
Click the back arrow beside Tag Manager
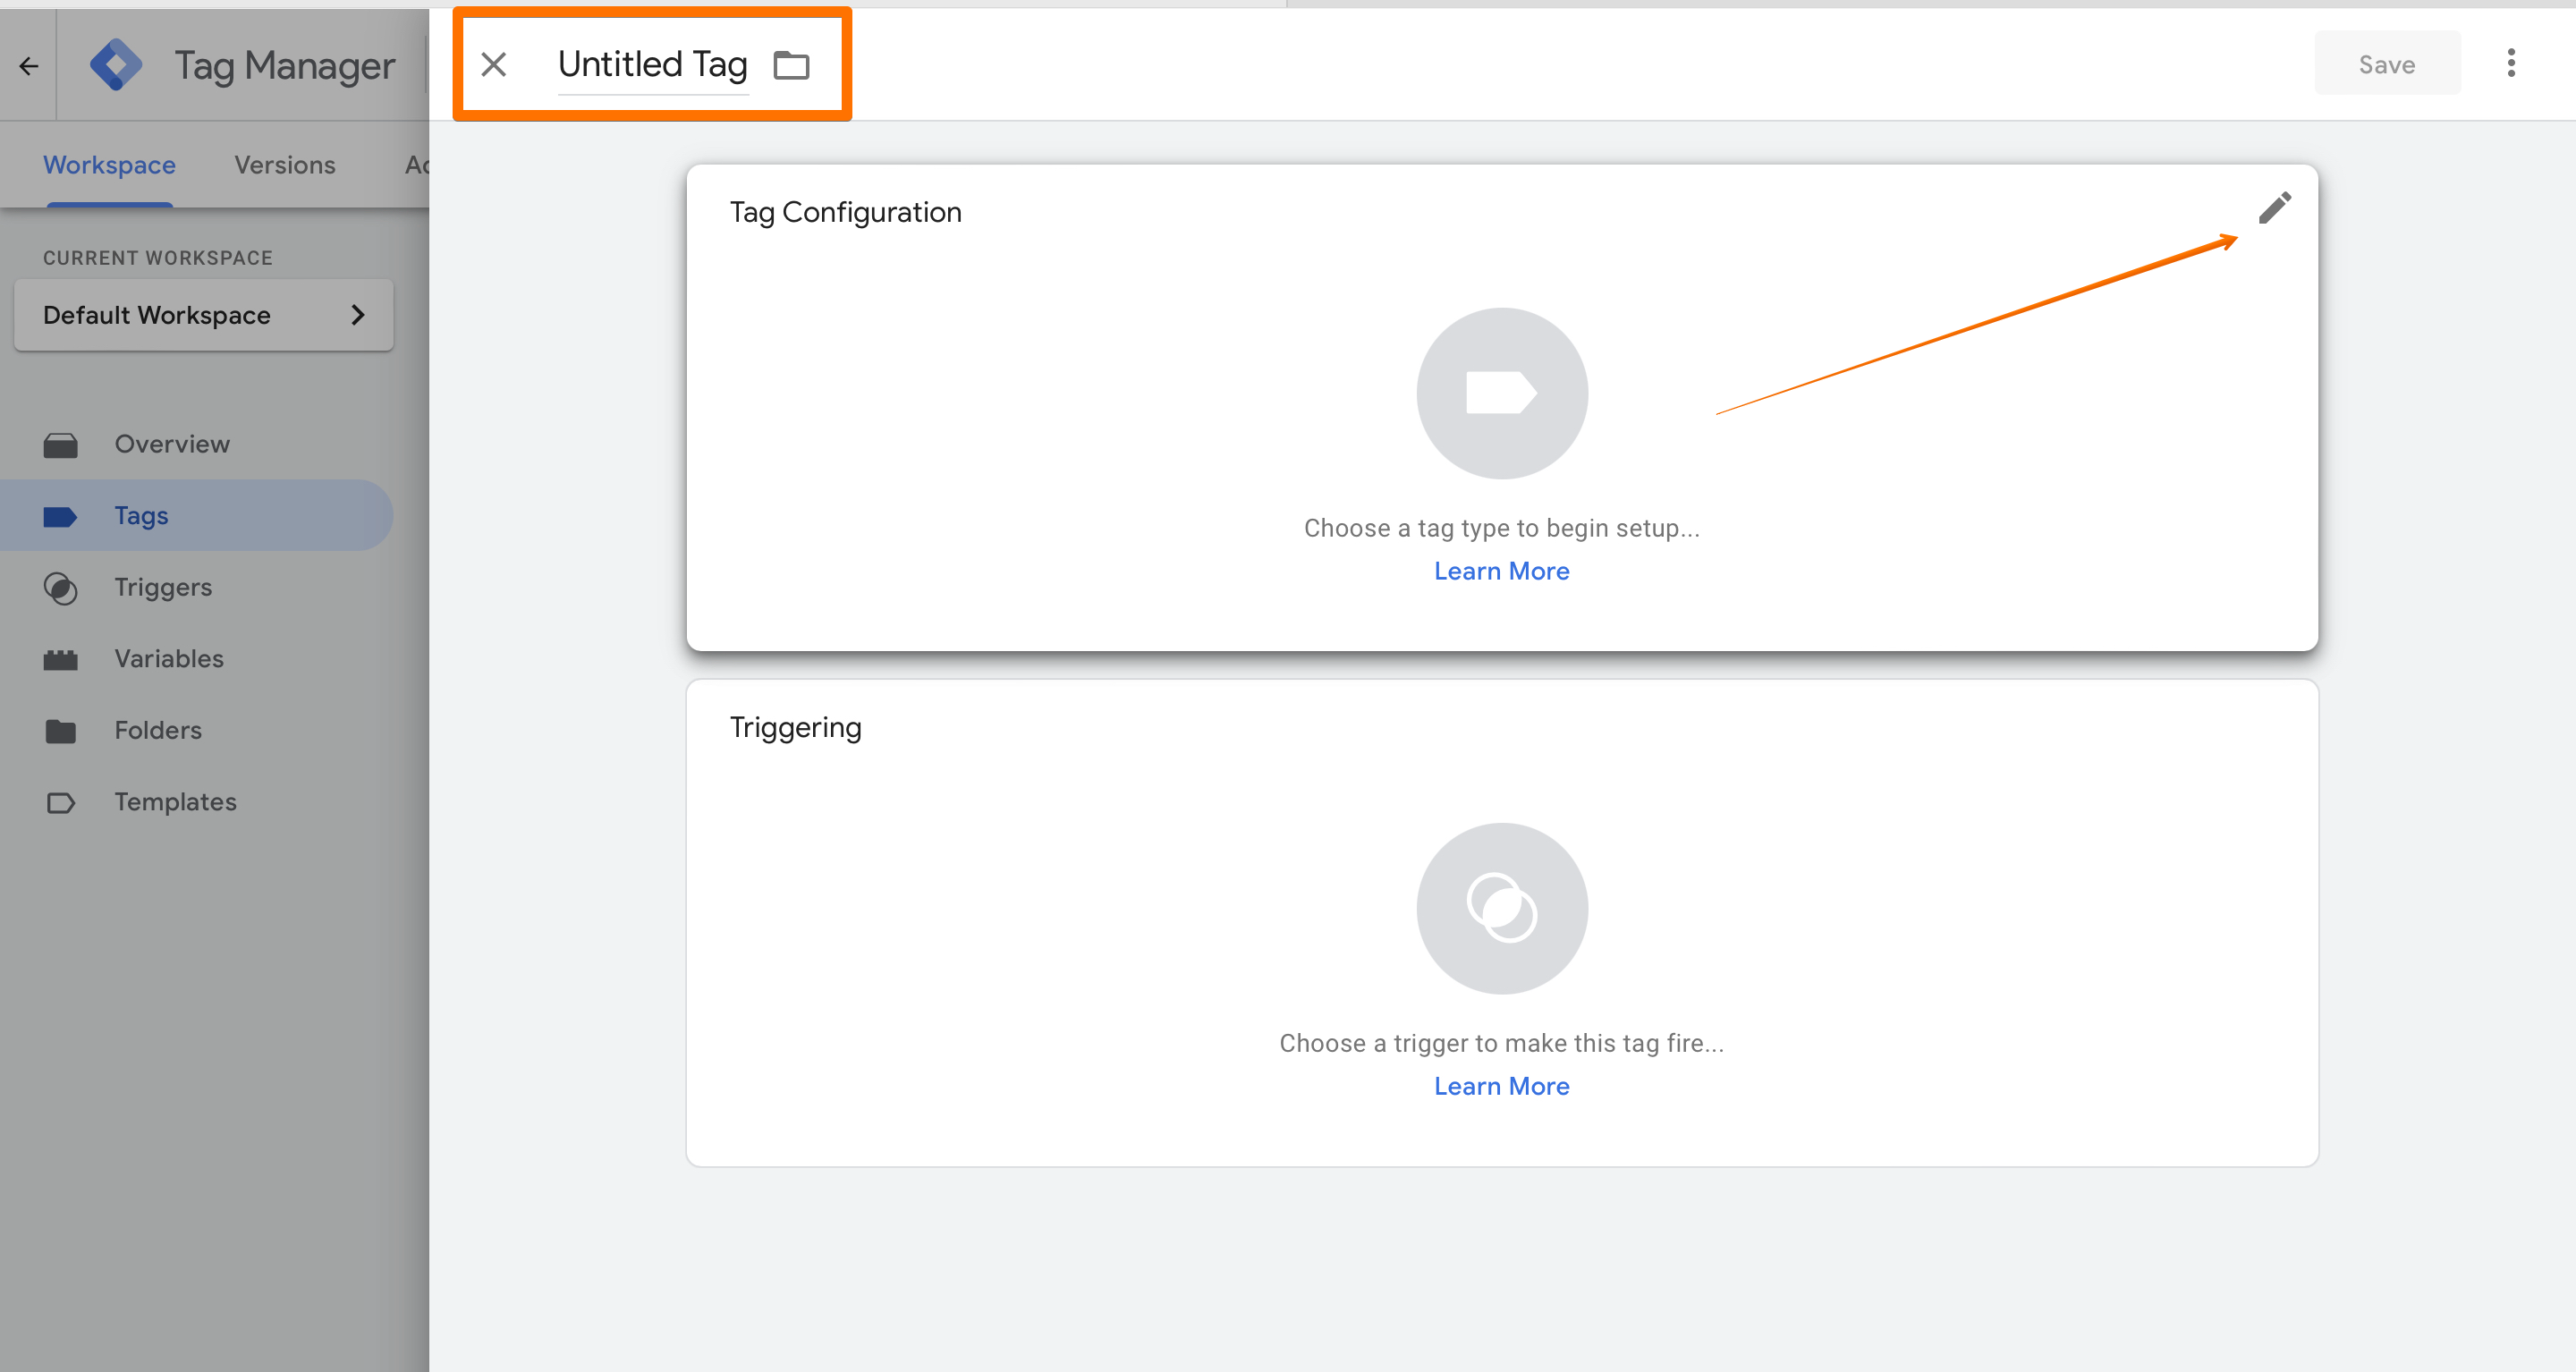(x=28, y=66)
